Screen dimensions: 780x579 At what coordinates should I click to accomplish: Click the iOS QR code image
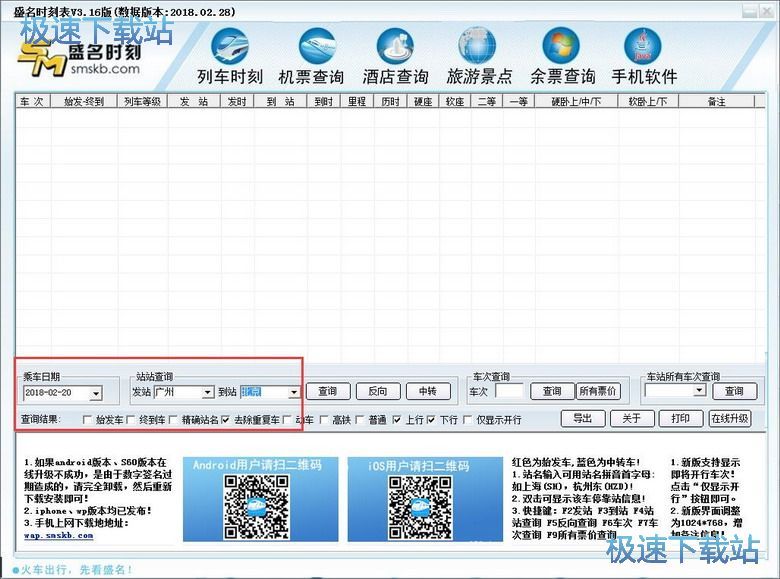point(420,507)
